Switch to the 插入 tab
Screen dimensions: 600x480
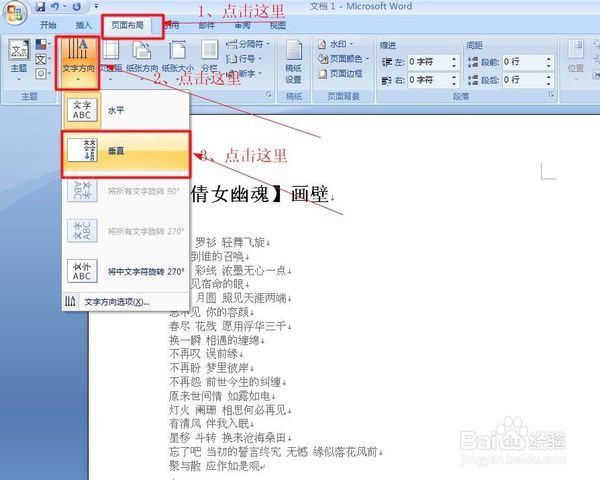pyautogui.click(x=83, y=25)
